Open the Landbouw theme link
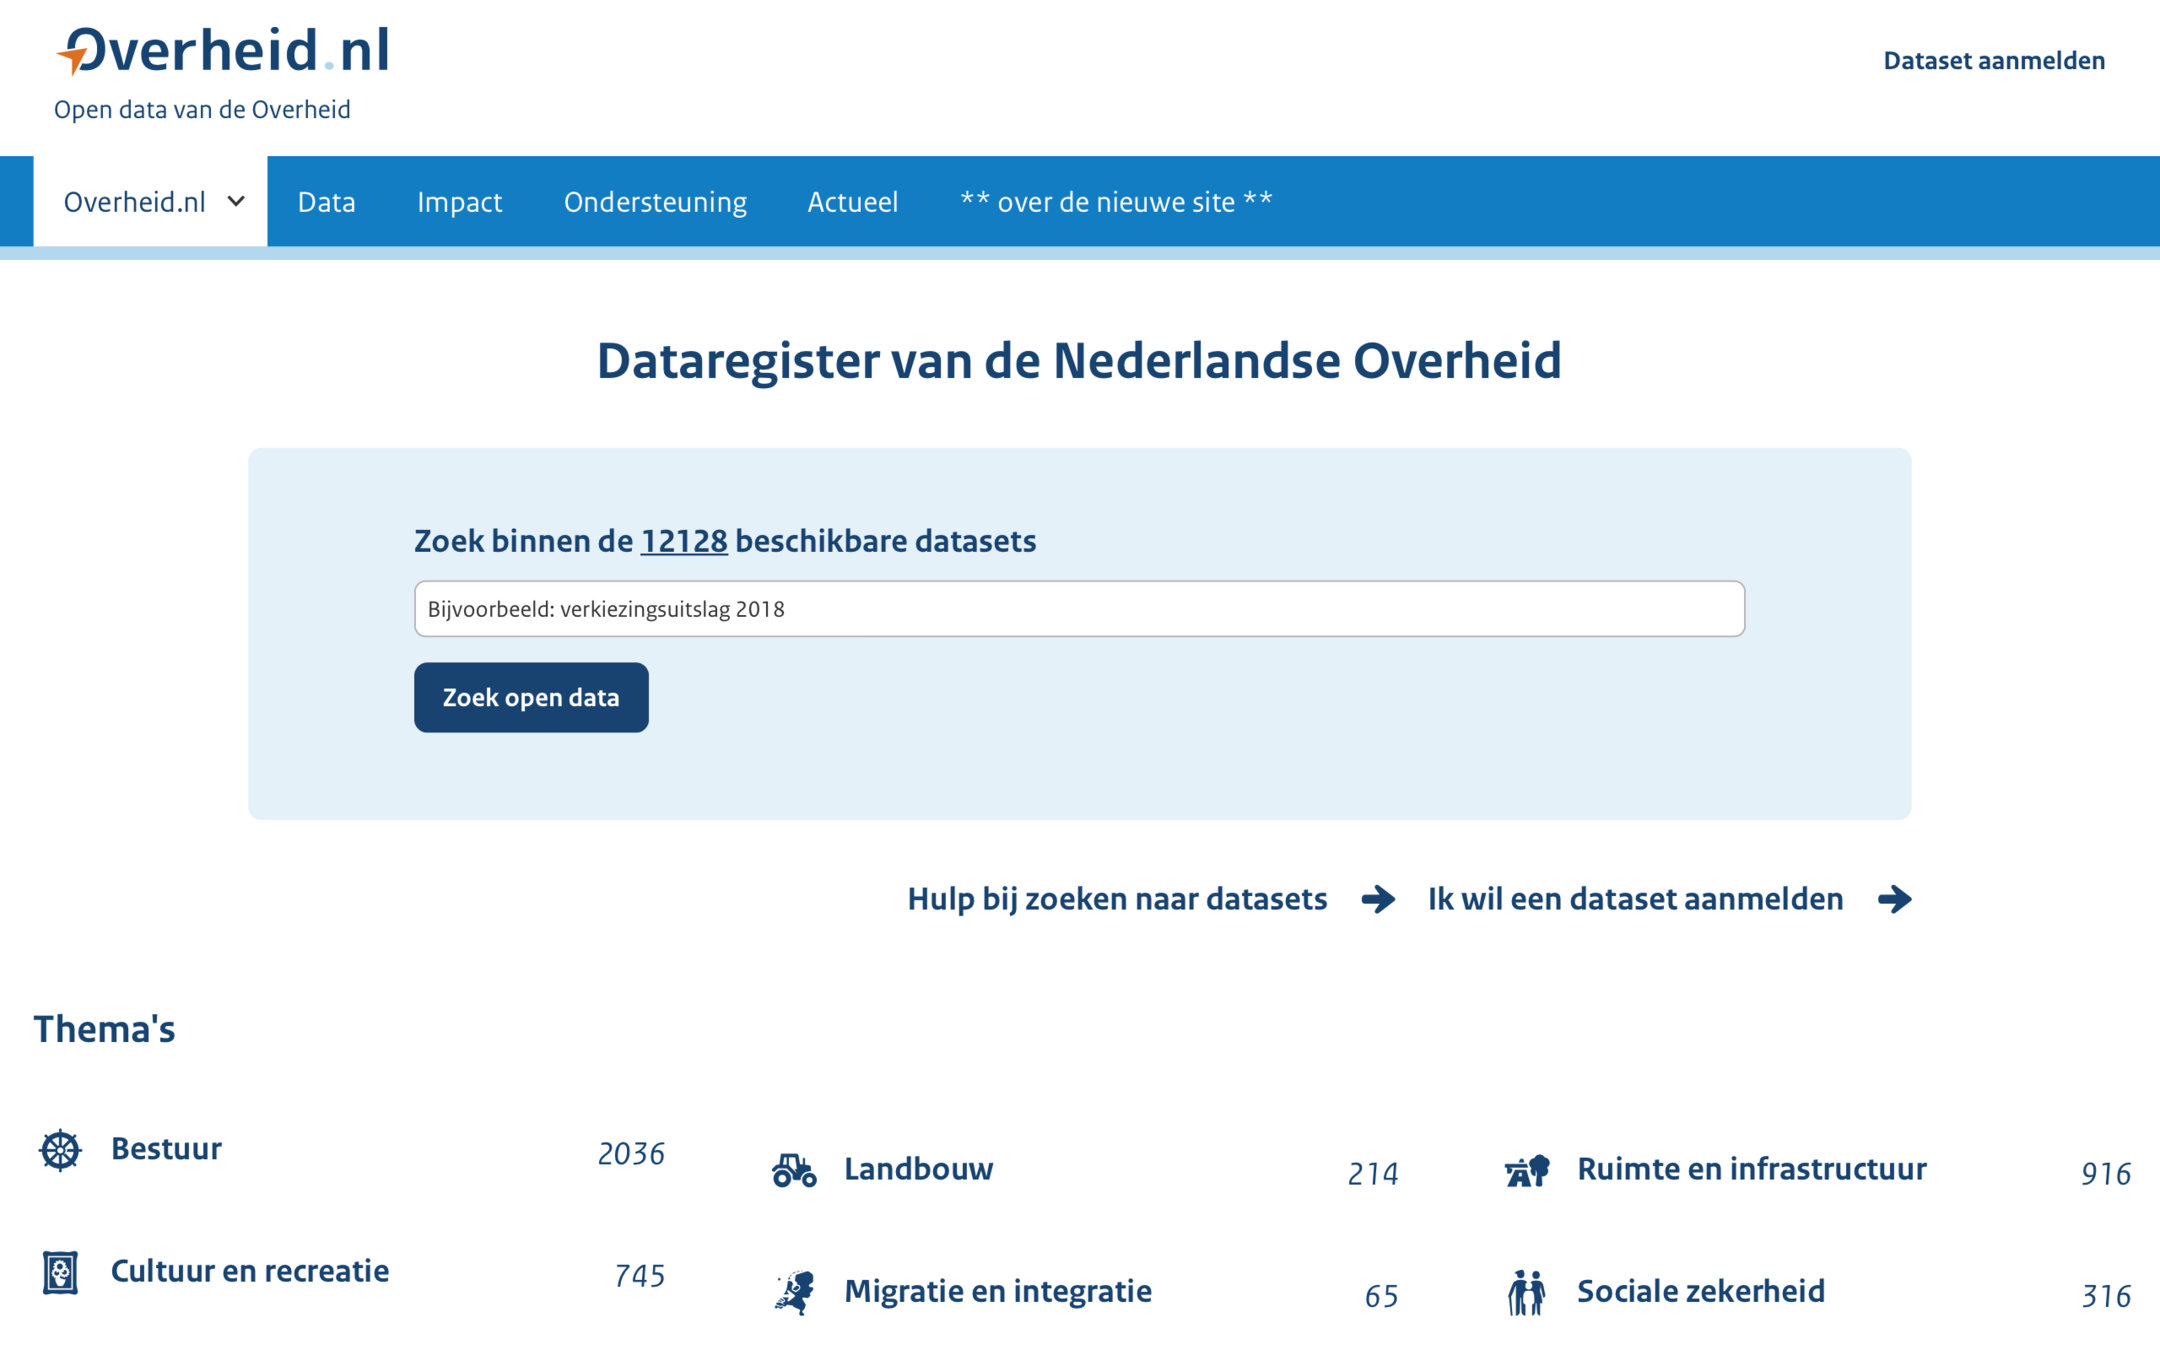 coord(918,1169)
